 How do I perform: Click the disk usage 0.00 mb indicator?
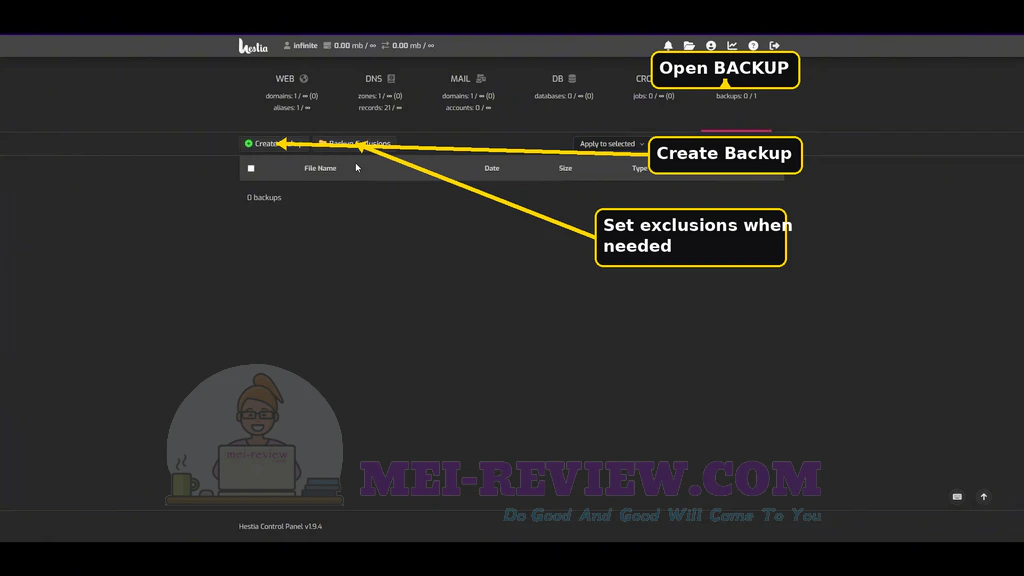pyautogui.click(x=350, y=46)
